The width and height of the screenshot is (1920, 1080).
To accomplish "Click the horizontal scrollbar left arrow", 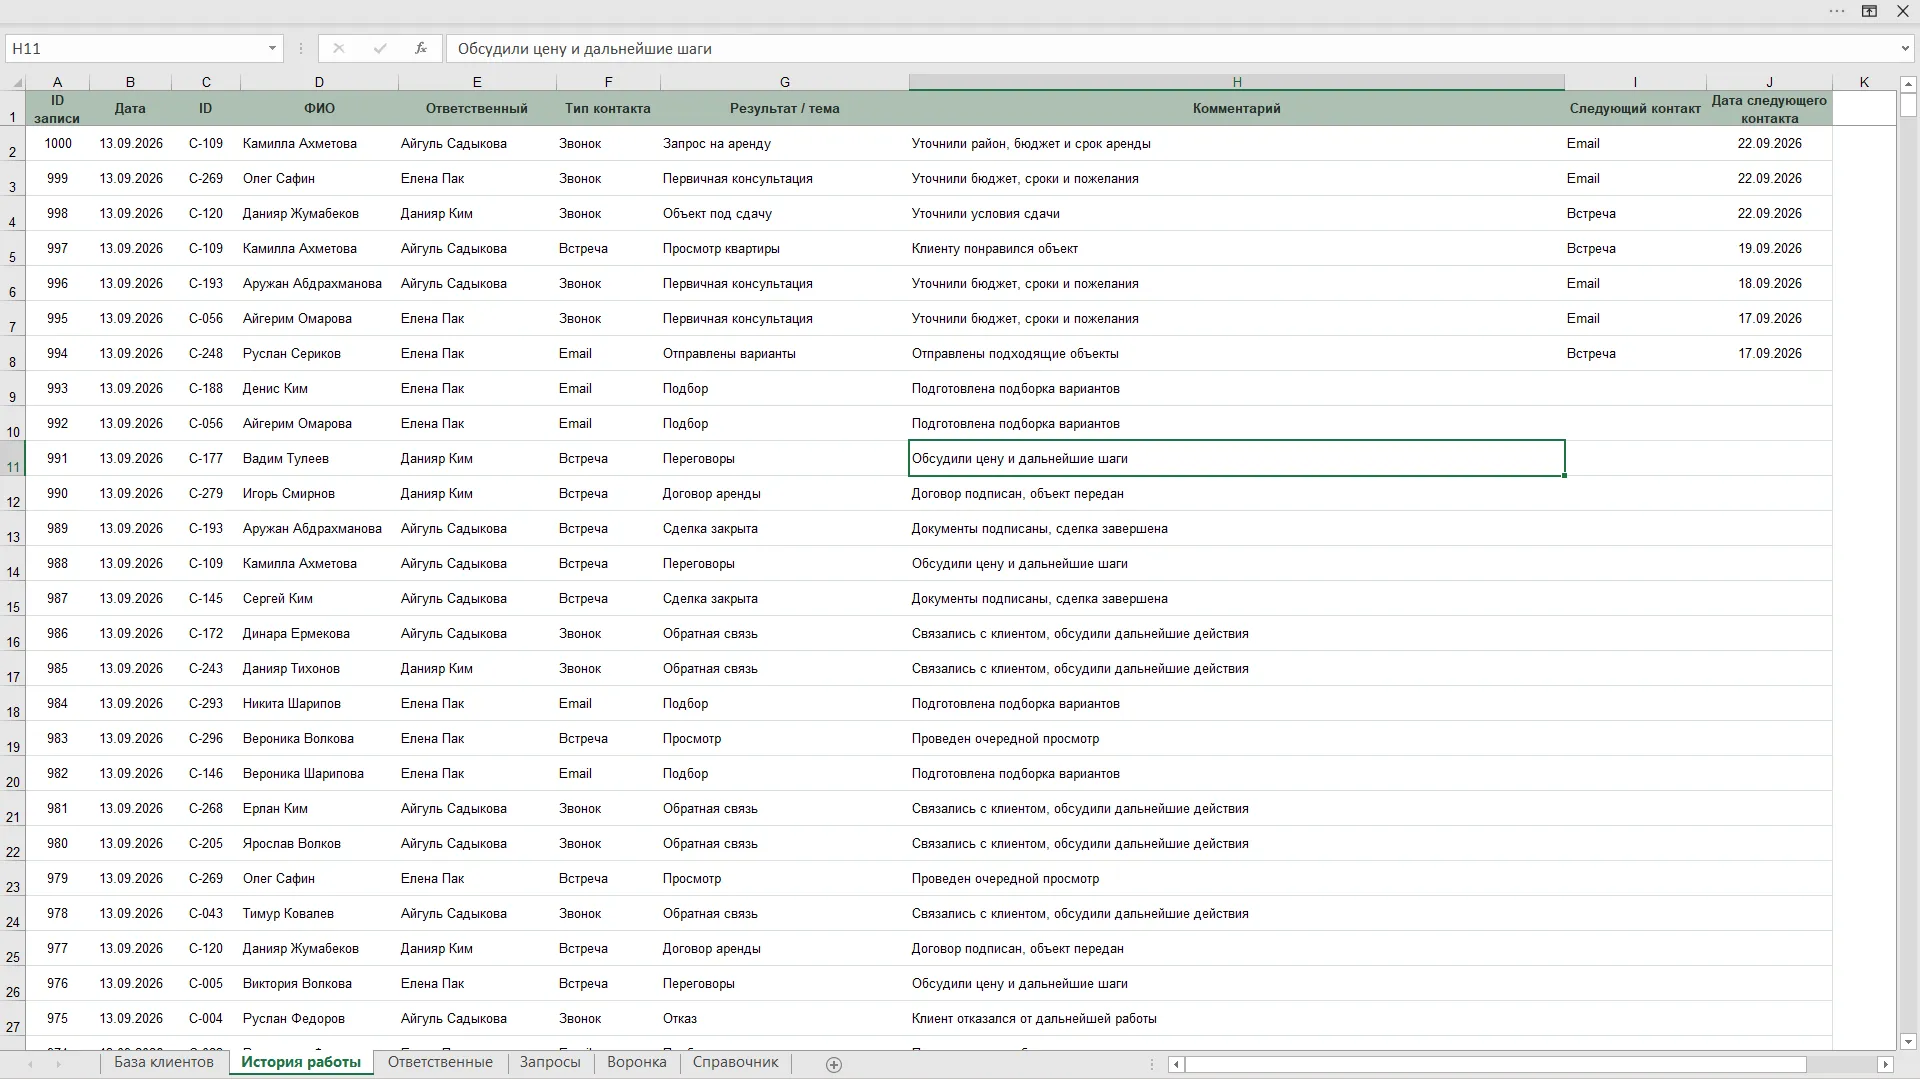I will (1177, 1065).
